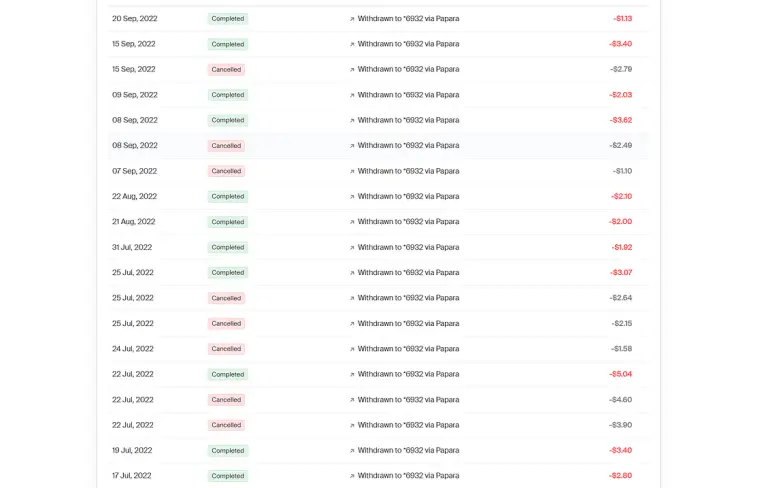This screenshot has width=762, height=488.
Task: Select the amount -$2.79
Action: point(621,69)
